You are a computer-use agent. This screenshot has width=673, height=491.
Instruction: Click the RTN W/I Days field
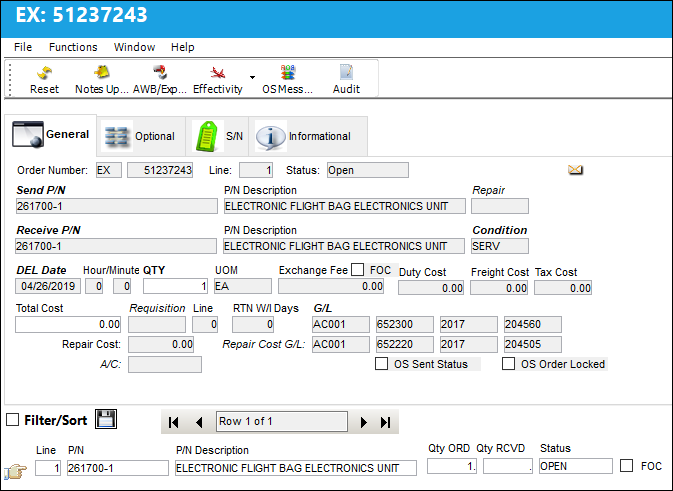point(253,324)
